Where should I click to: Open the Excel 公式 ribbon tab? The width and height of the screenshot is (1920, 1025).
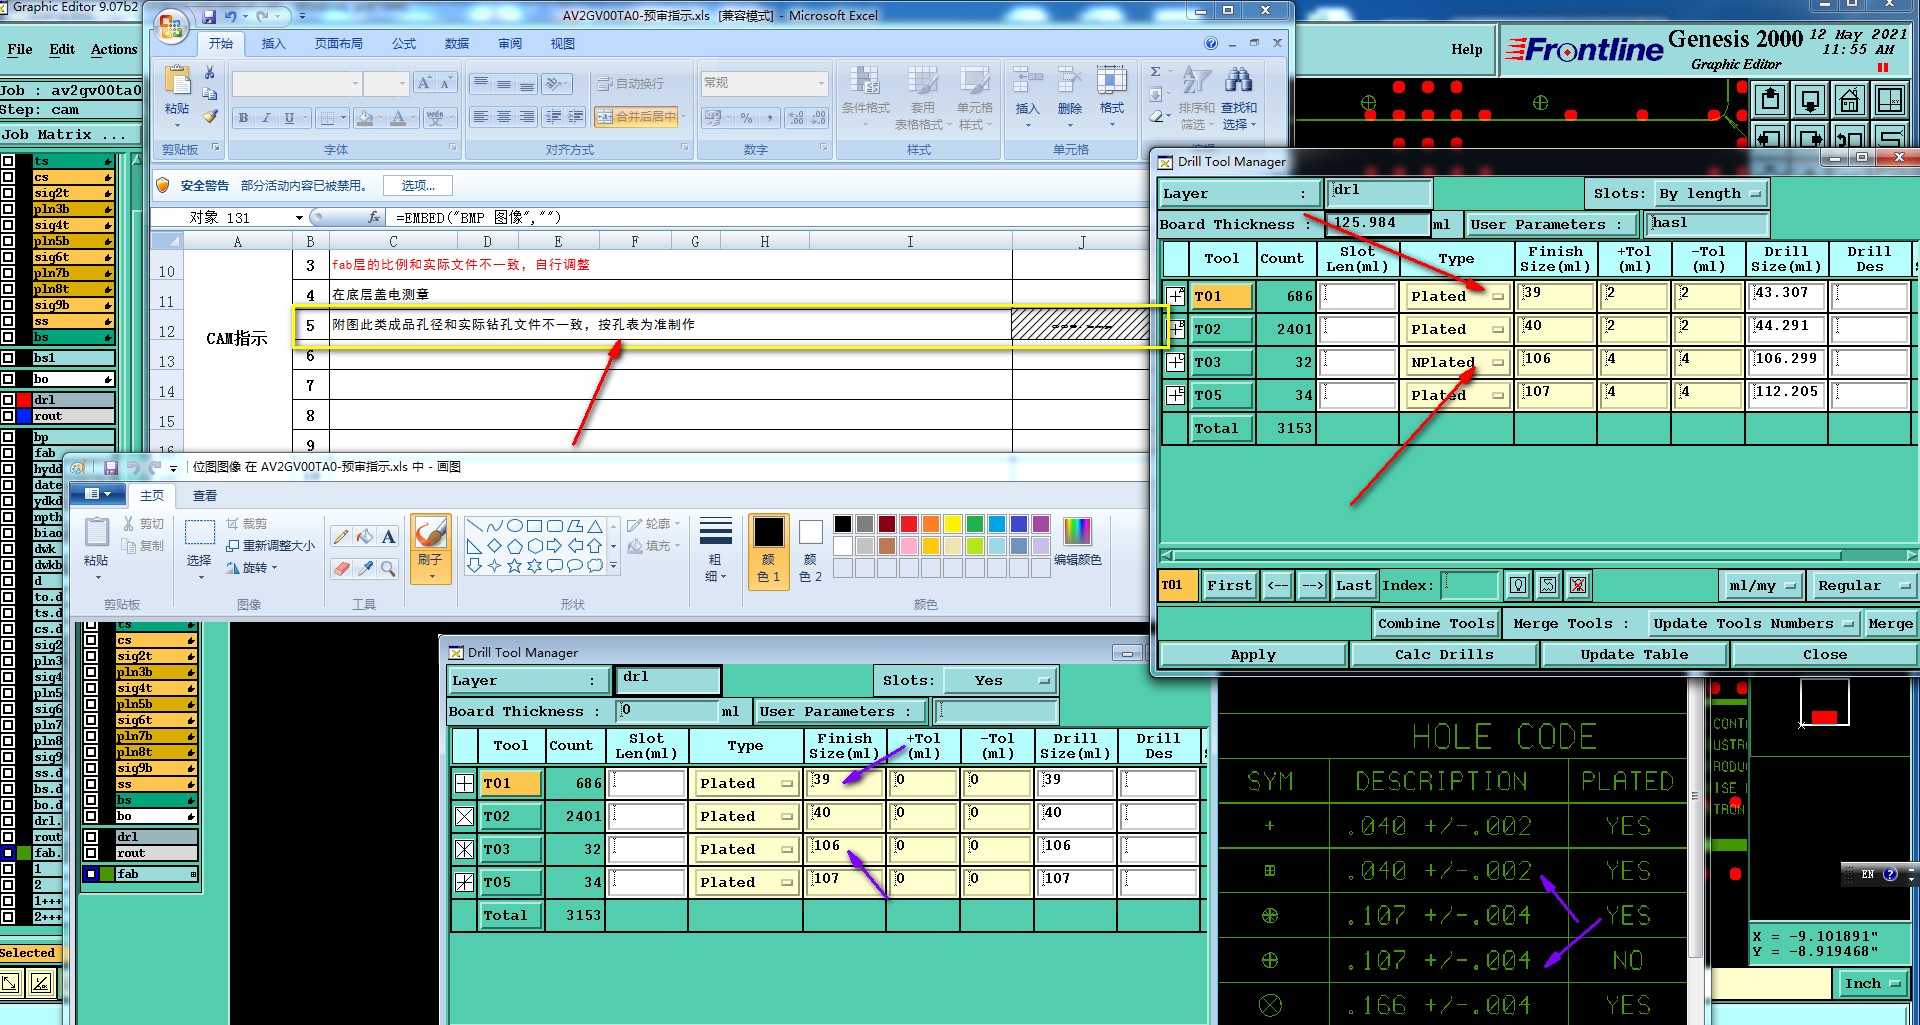coord(404,44)
